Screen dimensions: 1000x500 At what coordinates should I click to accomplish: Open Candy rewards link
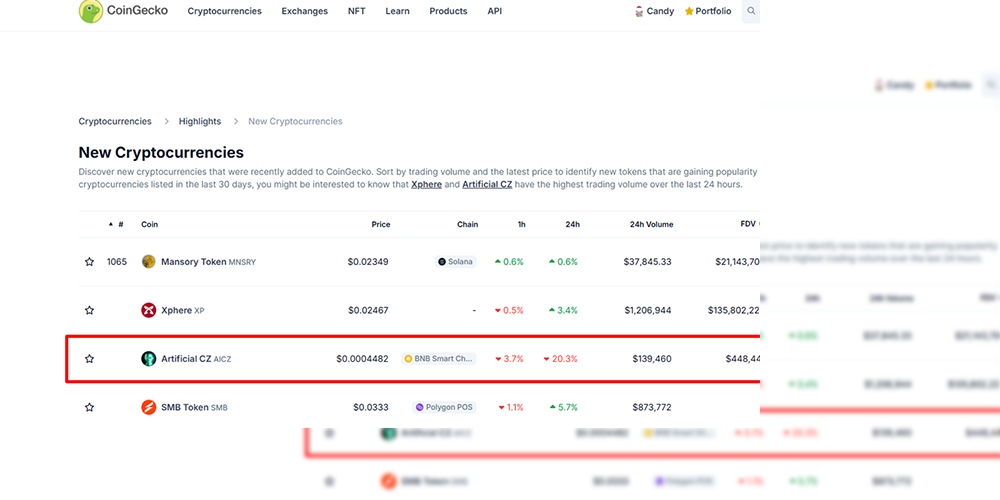click(654, 11)
